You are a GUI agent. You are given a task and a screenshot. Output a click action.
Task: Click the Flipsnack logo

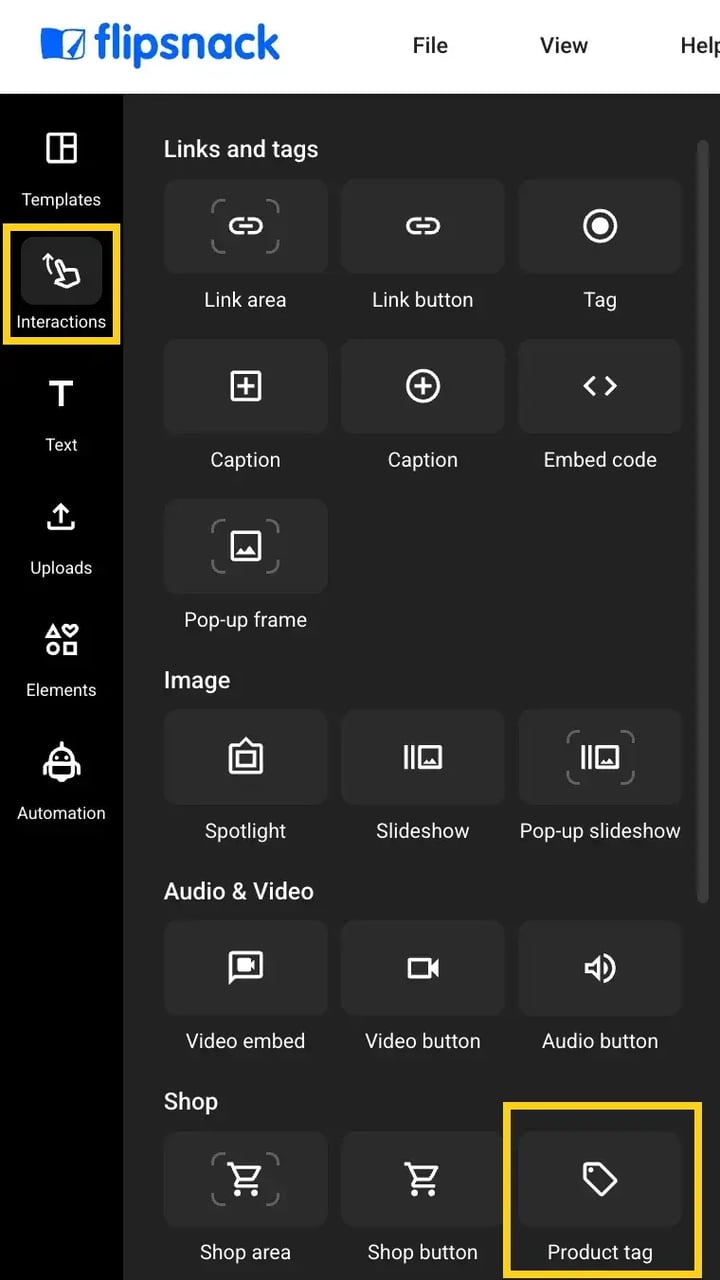160,45
